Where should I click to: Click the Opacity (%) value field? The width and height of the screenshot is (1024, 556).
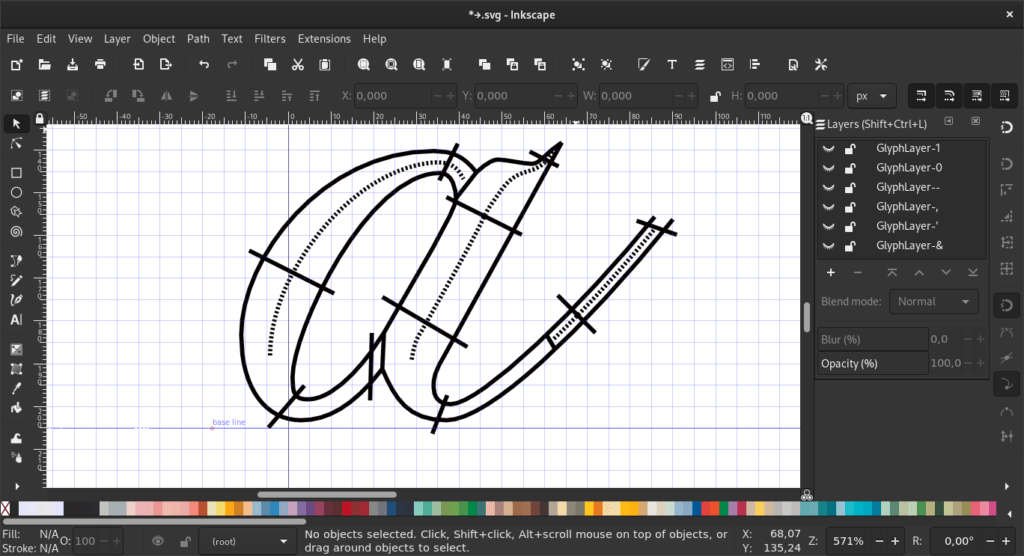coord(945,363)
